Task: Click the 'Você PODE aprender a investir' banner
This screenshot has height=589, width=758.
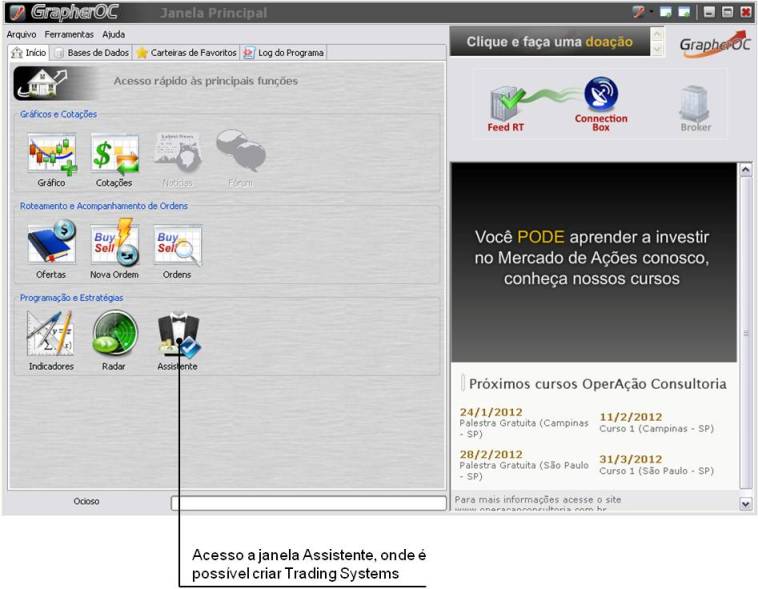Action: (x=594, y=262)
